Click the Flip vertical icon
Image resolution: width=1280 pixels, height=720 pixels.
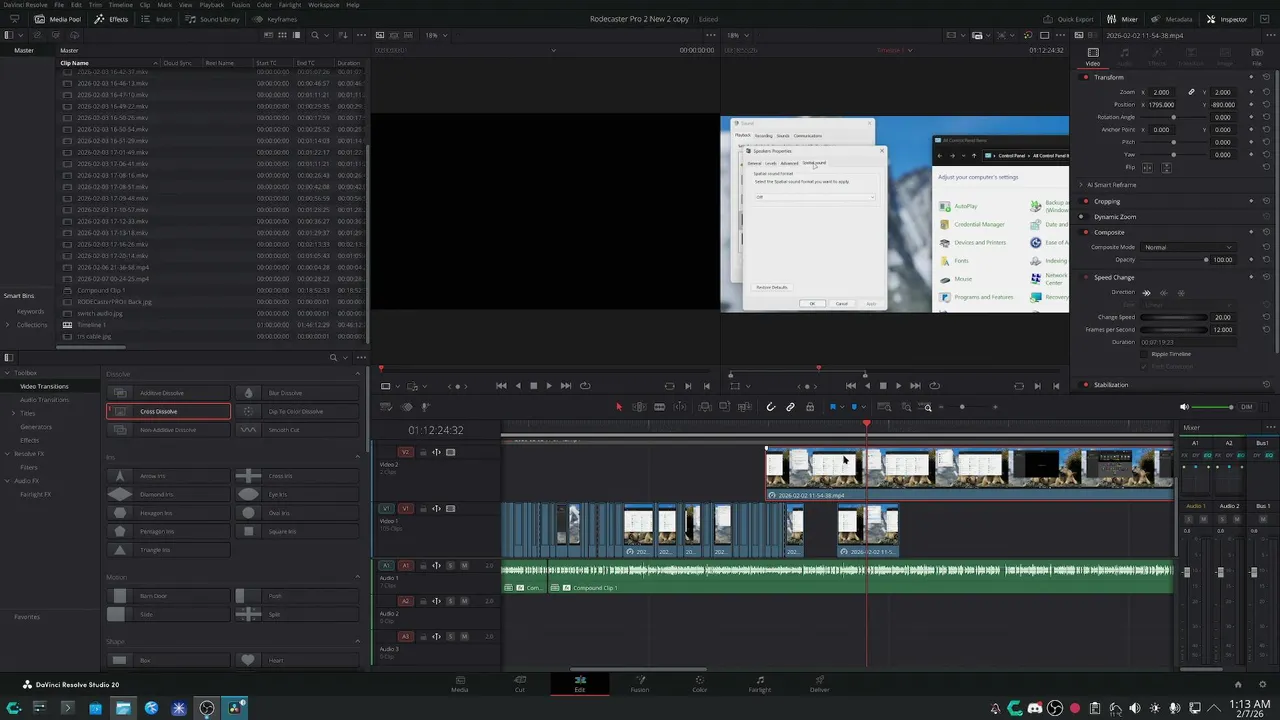(x=1166, y=167)
